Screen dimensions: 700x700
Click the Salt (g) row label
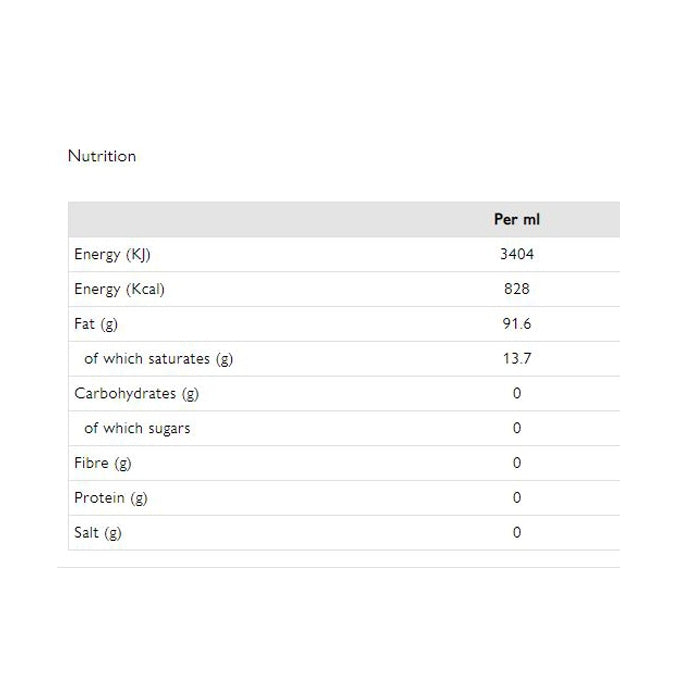click(x=98, y=533)
